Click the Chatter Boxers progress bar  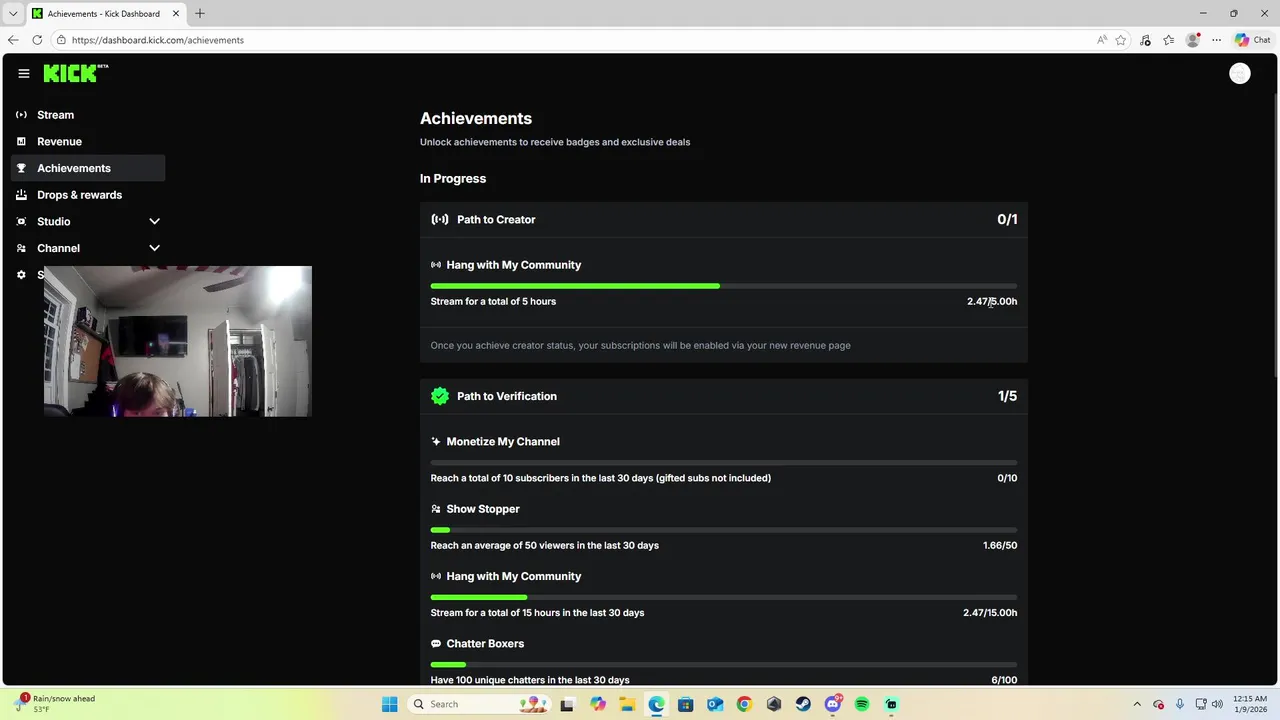(x=724, y=664)
